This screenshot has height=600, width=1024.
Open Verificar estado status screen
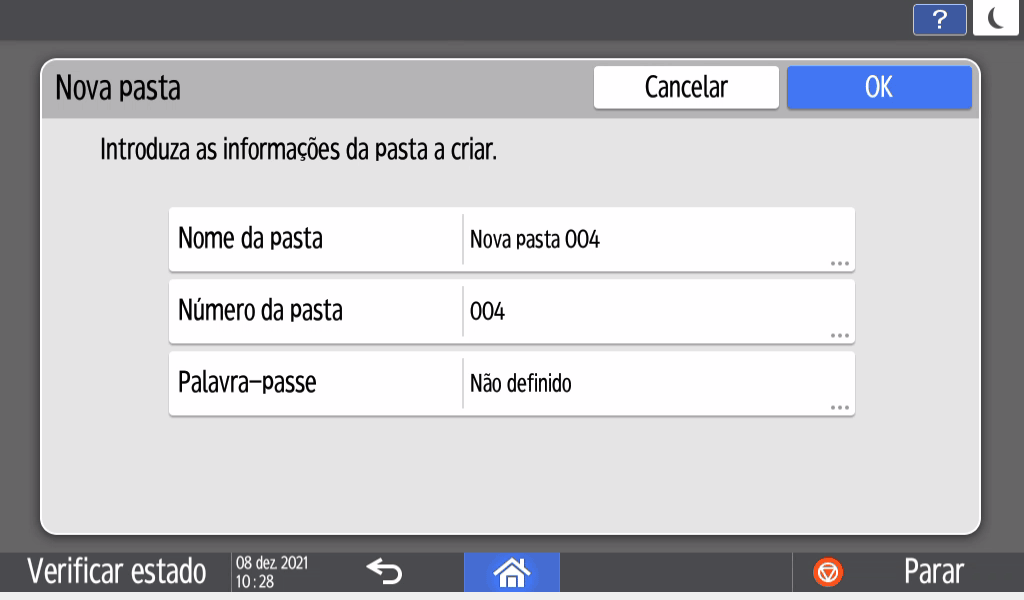tap(116, 572)
